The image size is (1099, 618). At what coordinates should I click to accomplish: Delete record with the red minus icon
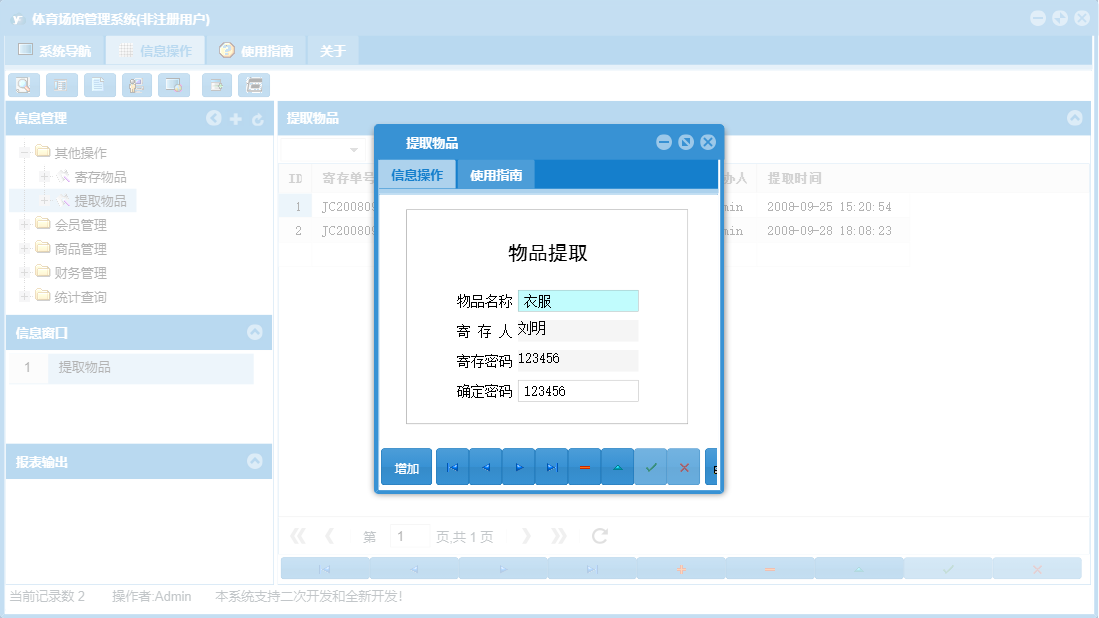[x=584, y=467]
